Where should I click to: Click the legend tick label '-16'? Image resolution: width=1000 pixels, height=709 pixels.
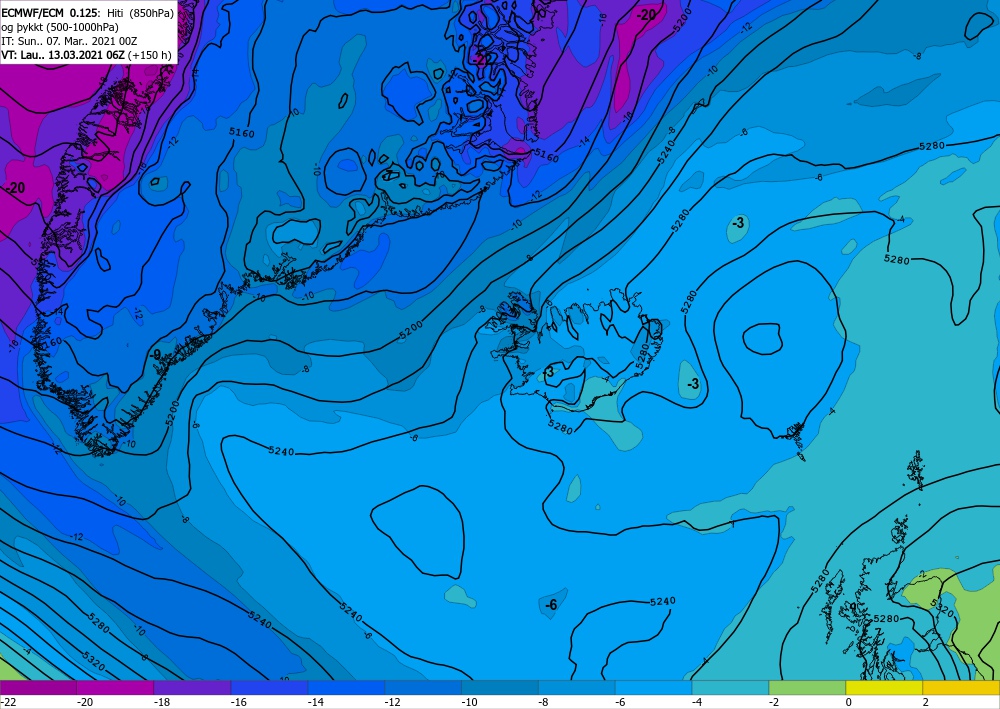tap(239, 702)
